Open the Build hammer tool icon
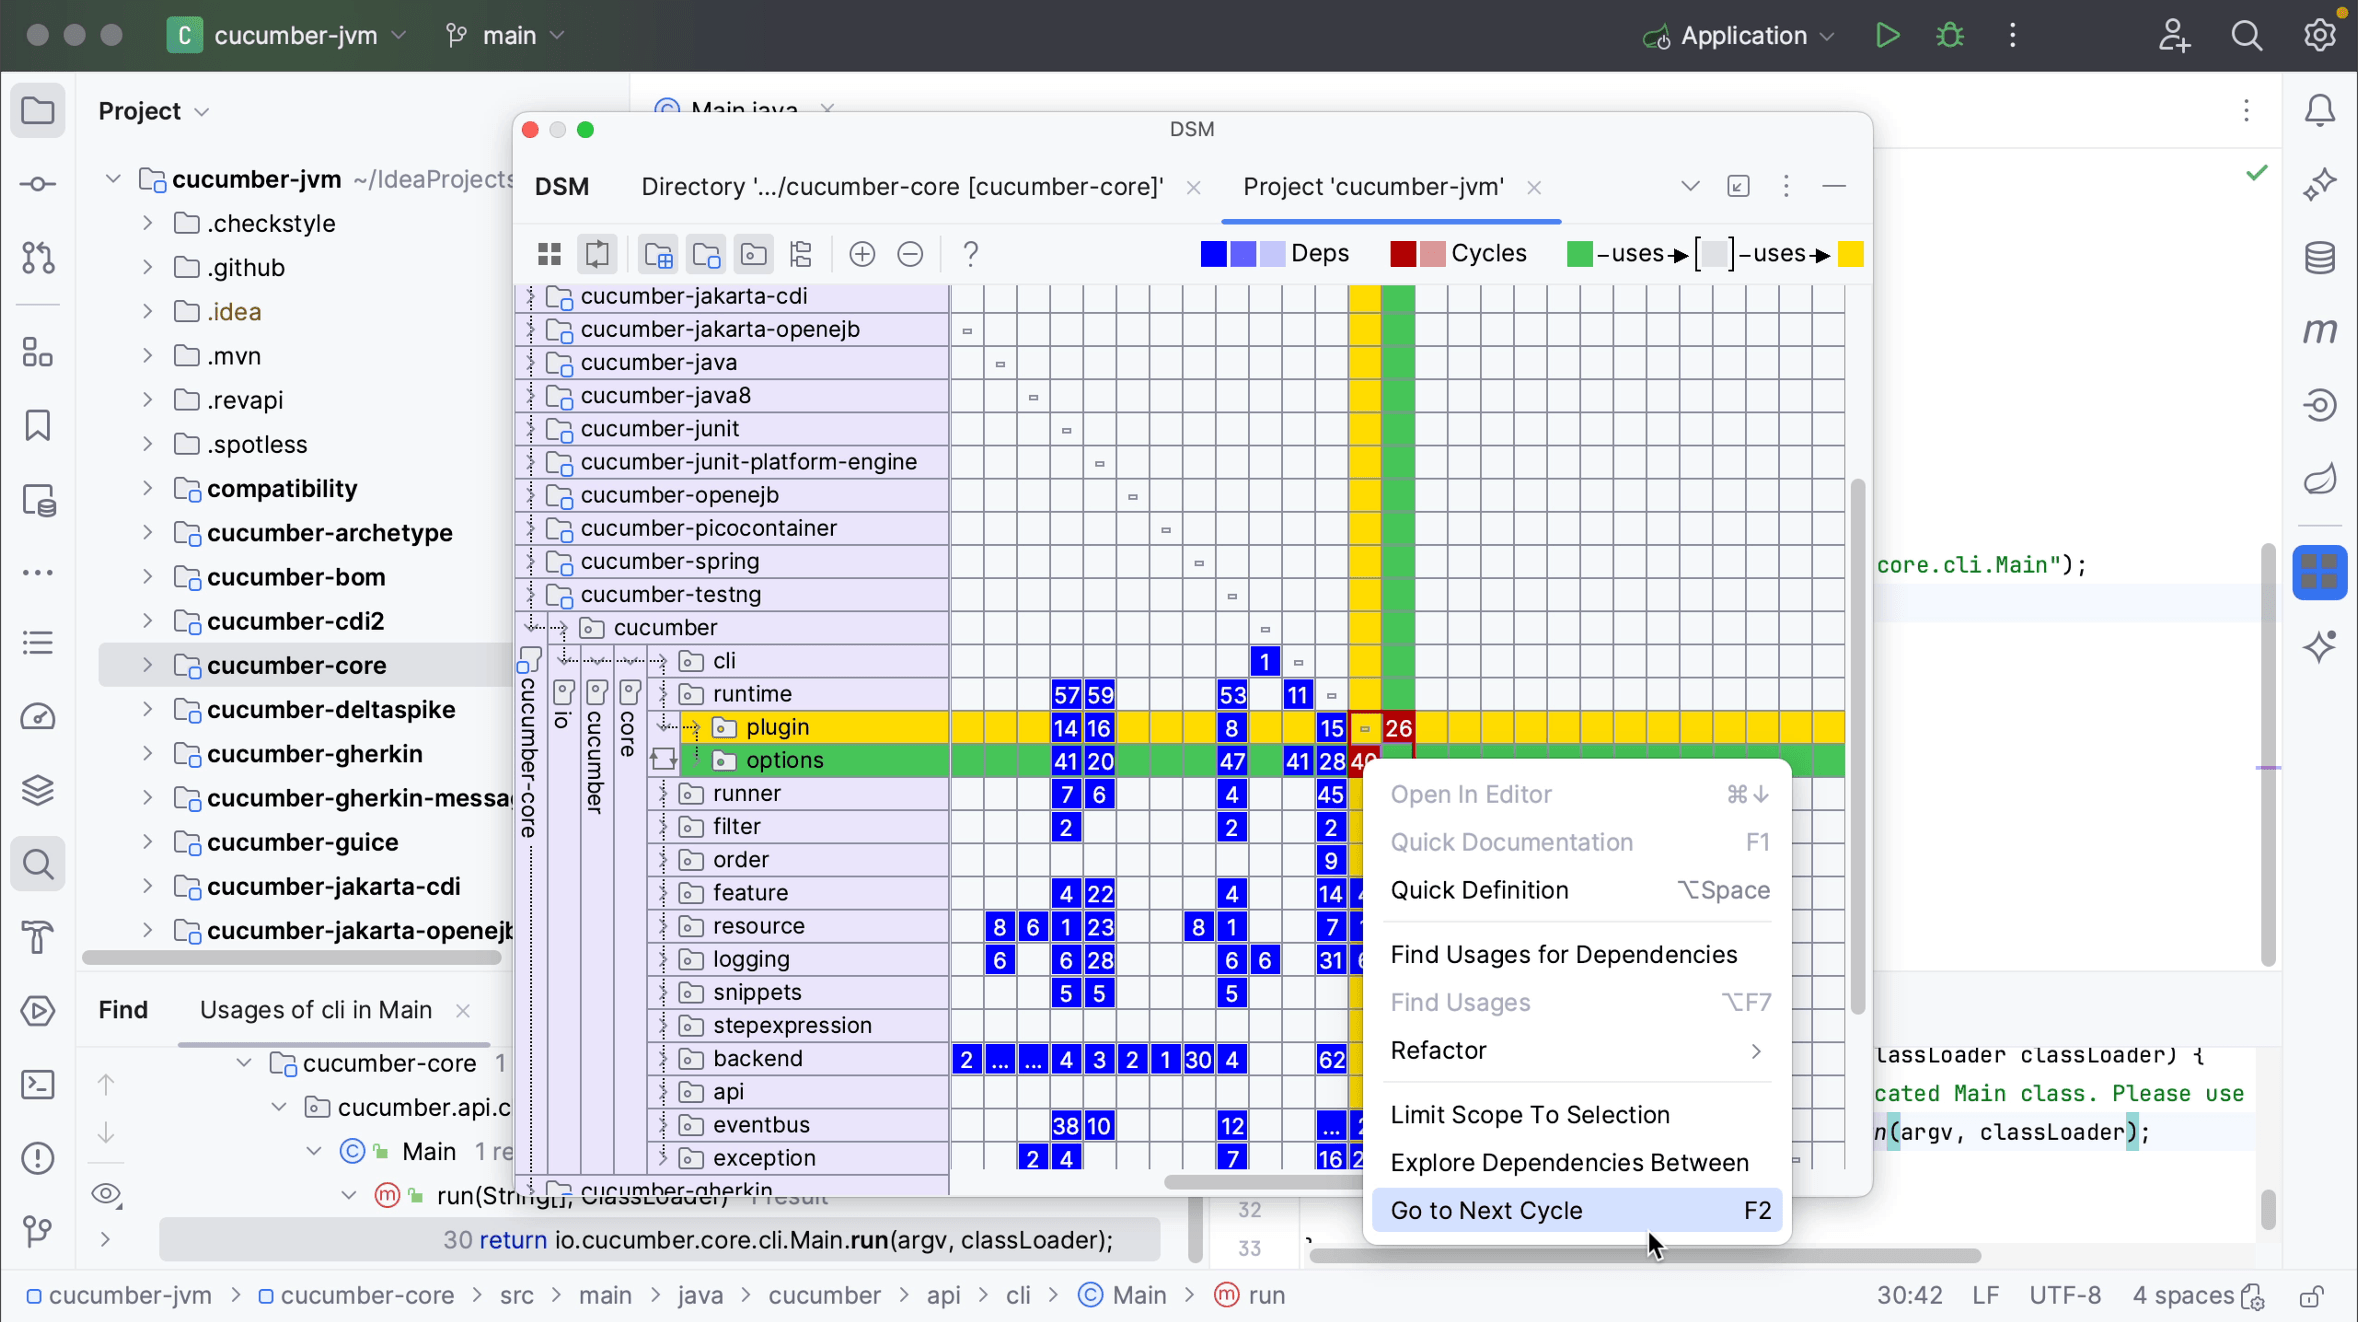This screenshot has width=2358, height=1322. click(38, 938)
